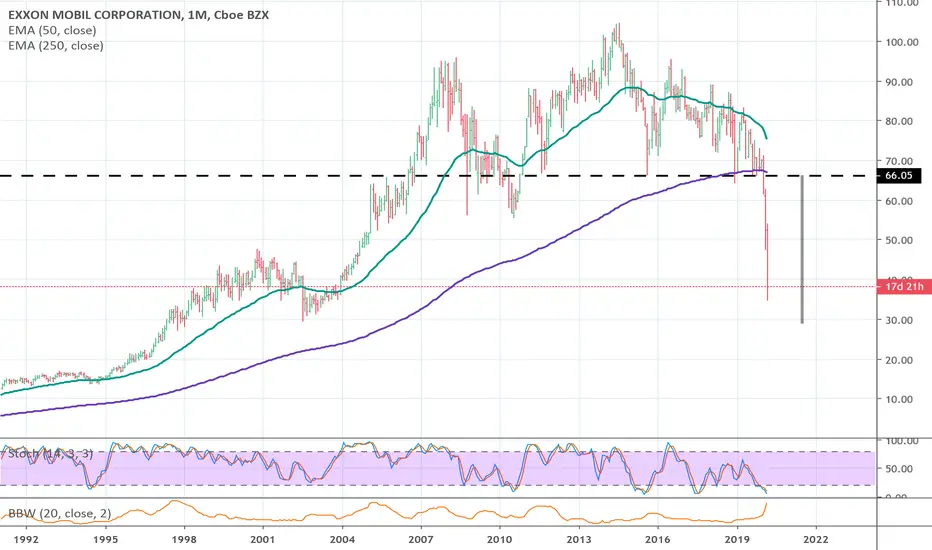The height and width of the screenshot is (550, 932).
Task: Click the 2019 label on the time axis
Action: point(737,539)
